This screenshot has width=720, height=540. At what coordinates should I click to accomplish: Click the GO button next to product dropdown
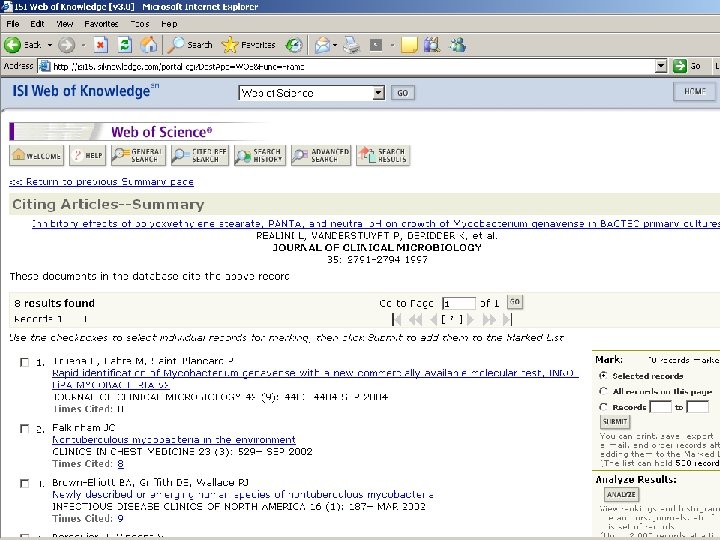coord(403,93)
